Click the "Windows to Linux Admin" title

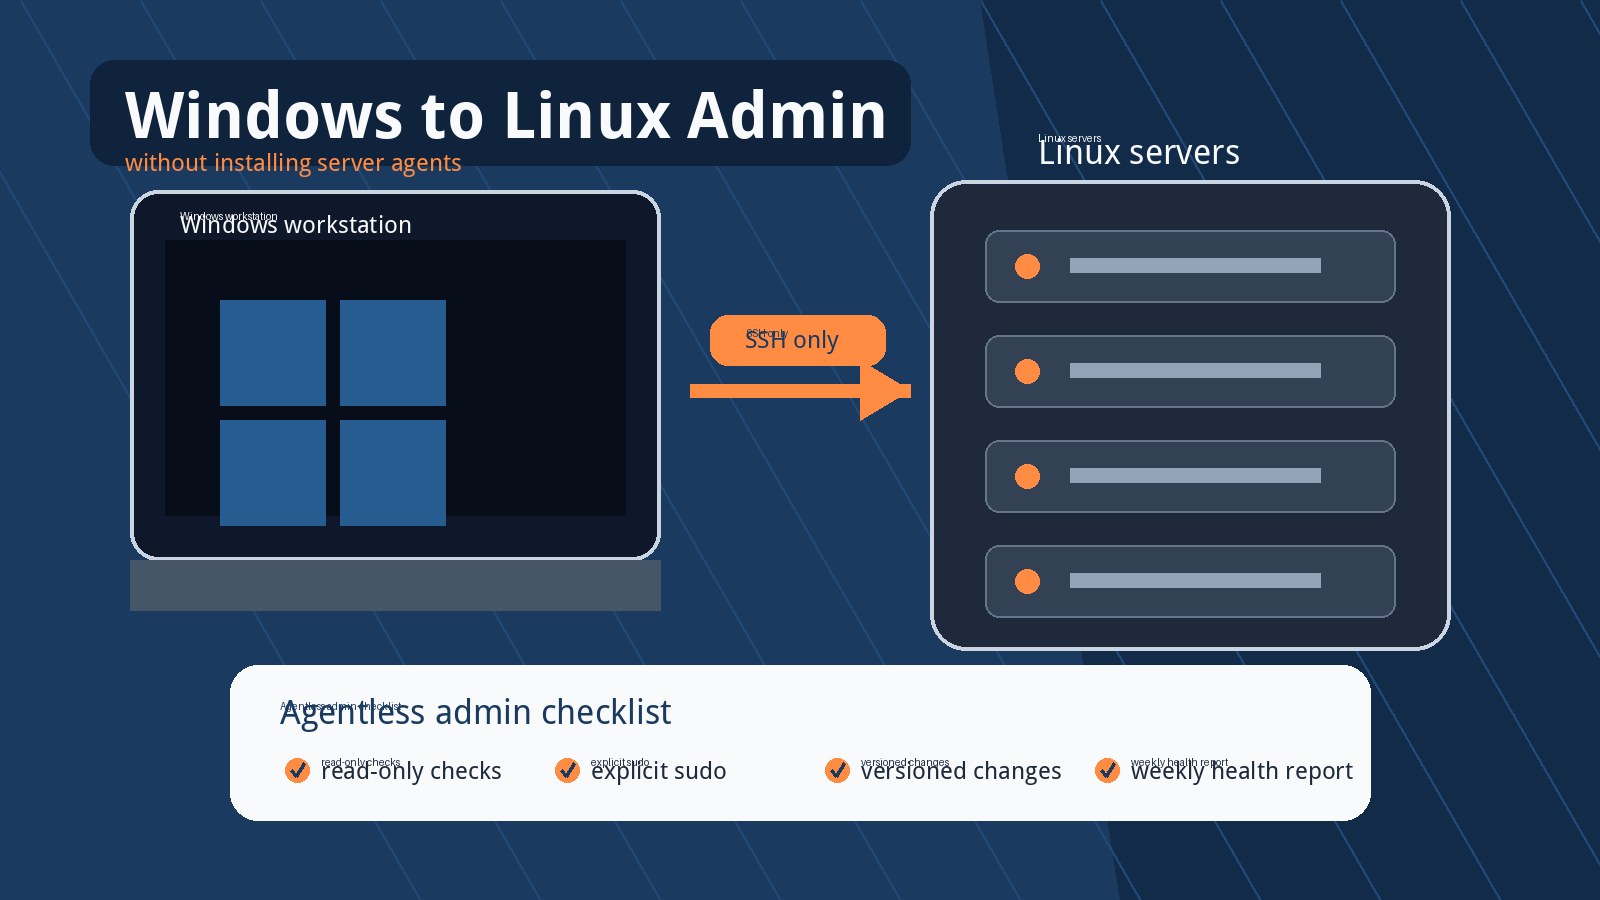coord(505,115)
